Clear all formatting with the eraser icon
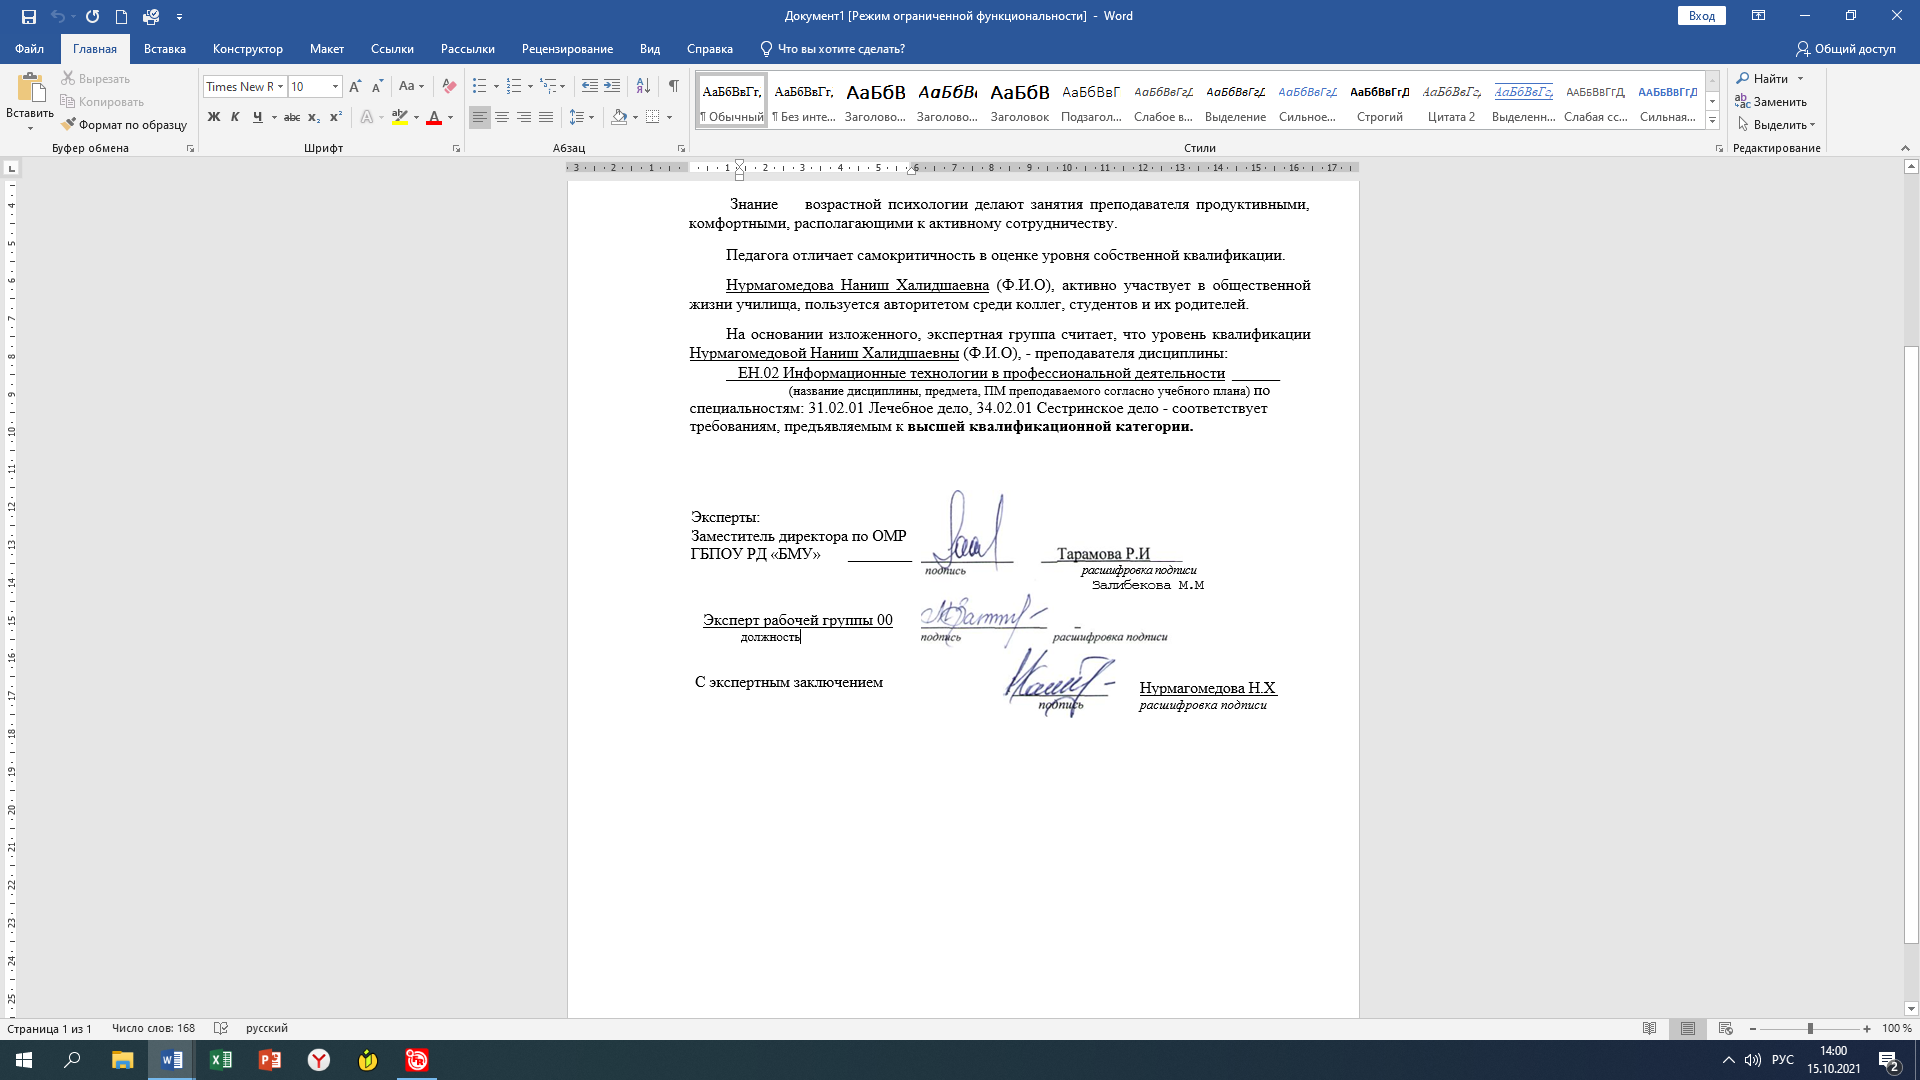The height and width of the screenshot is (1080, 1920). click(x=449, y=86)
